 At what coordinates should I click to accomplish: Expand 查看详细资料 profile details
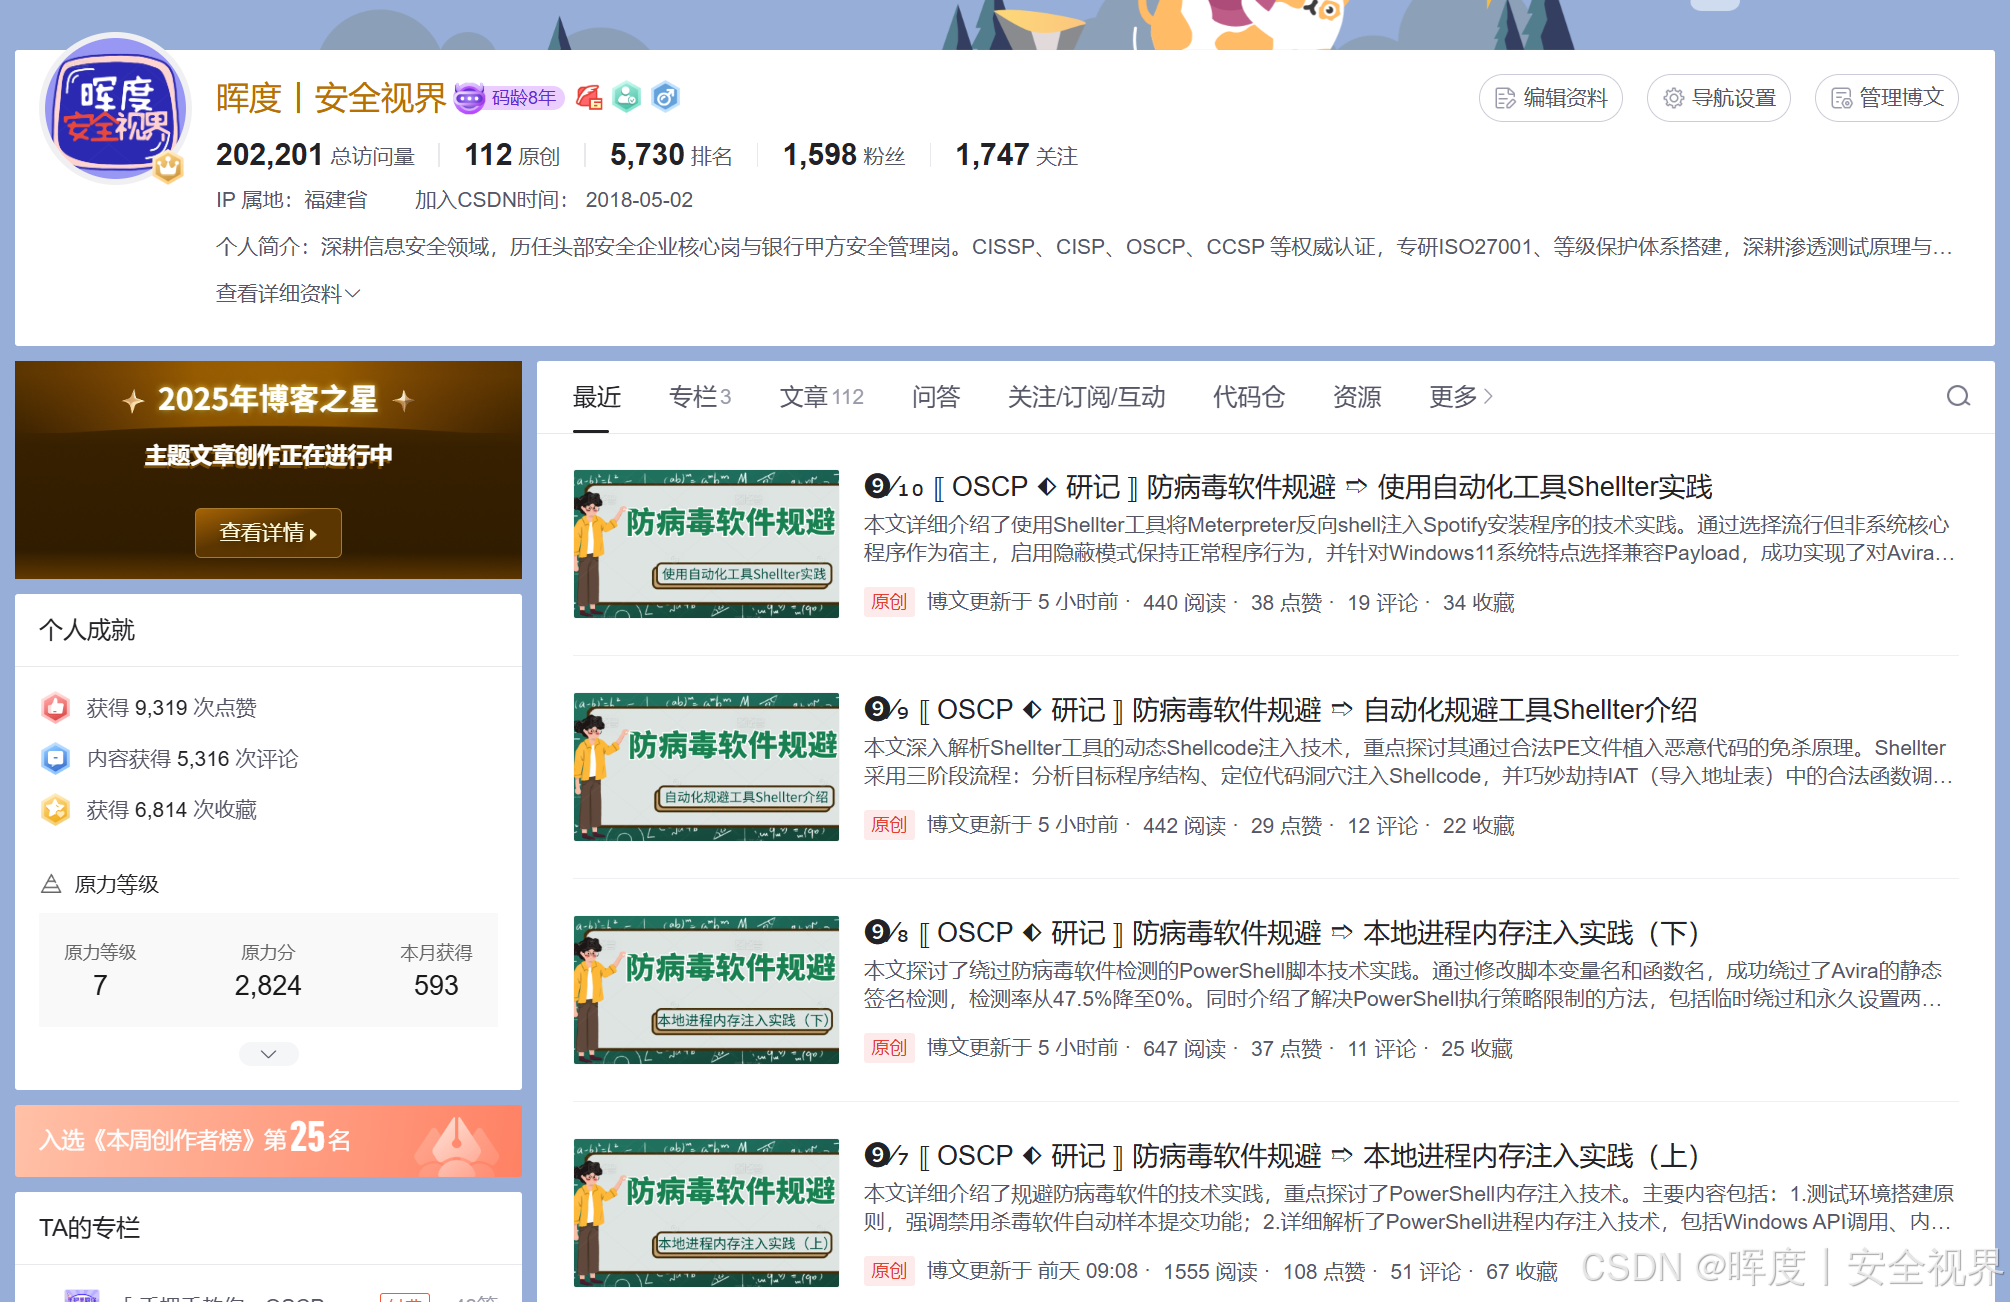[x=287, y=293]
